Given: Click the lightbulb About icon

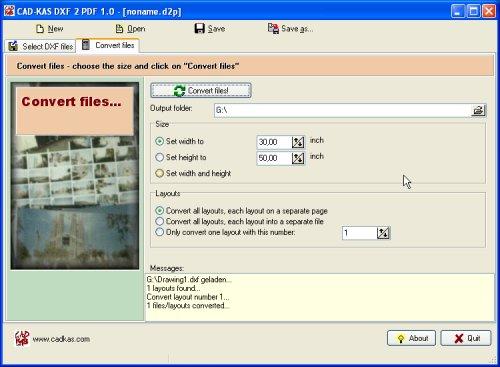Looking at the screenshot, I should click(401, 339).
